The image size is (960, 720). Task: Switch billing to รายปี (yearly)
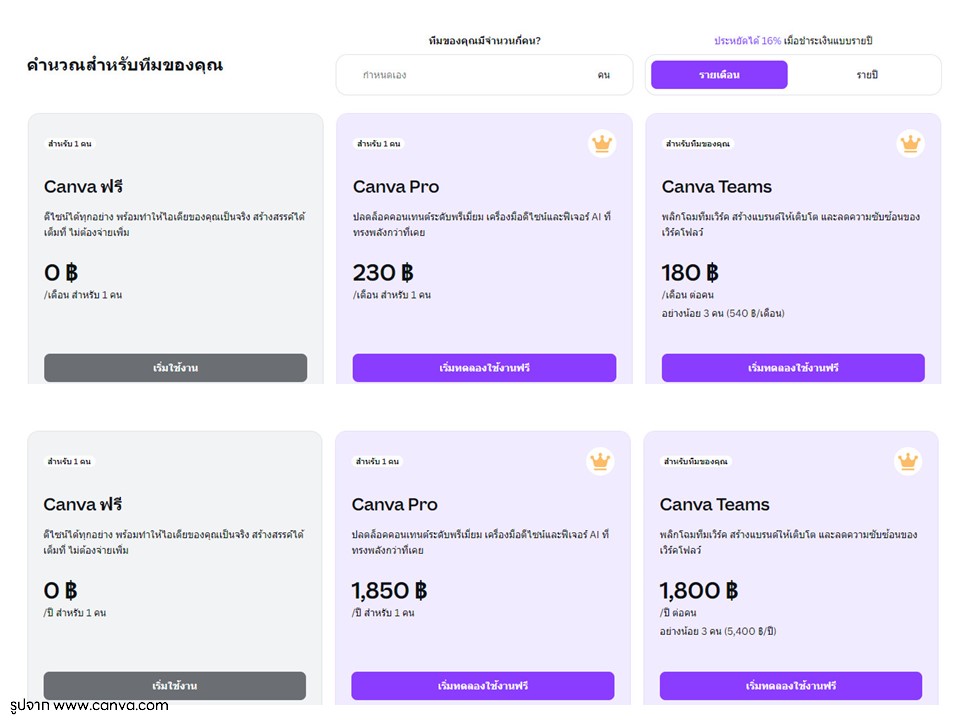[x=866, y=75]
